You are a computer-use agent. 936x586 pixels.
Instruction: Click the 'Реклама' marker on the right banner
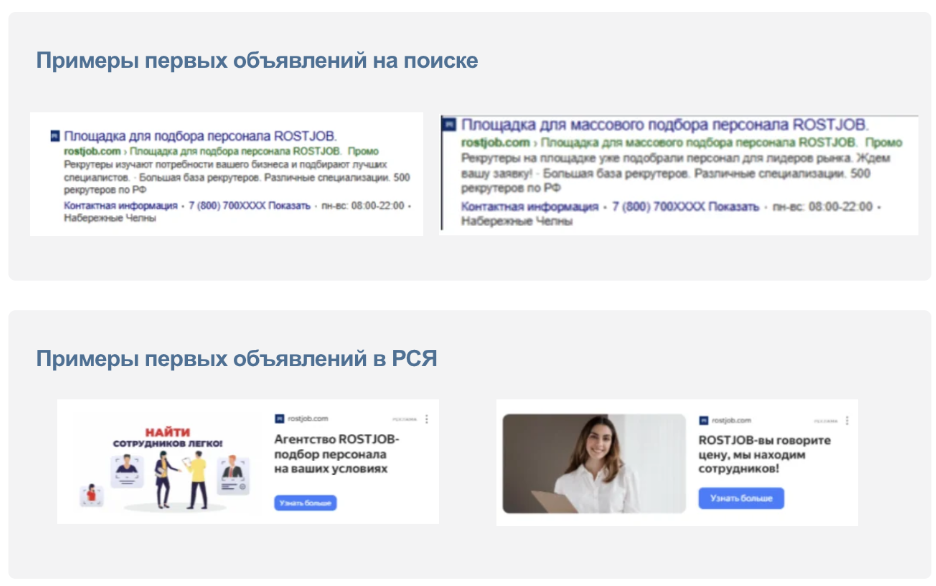pyautogui.click(x=826, y=421)
